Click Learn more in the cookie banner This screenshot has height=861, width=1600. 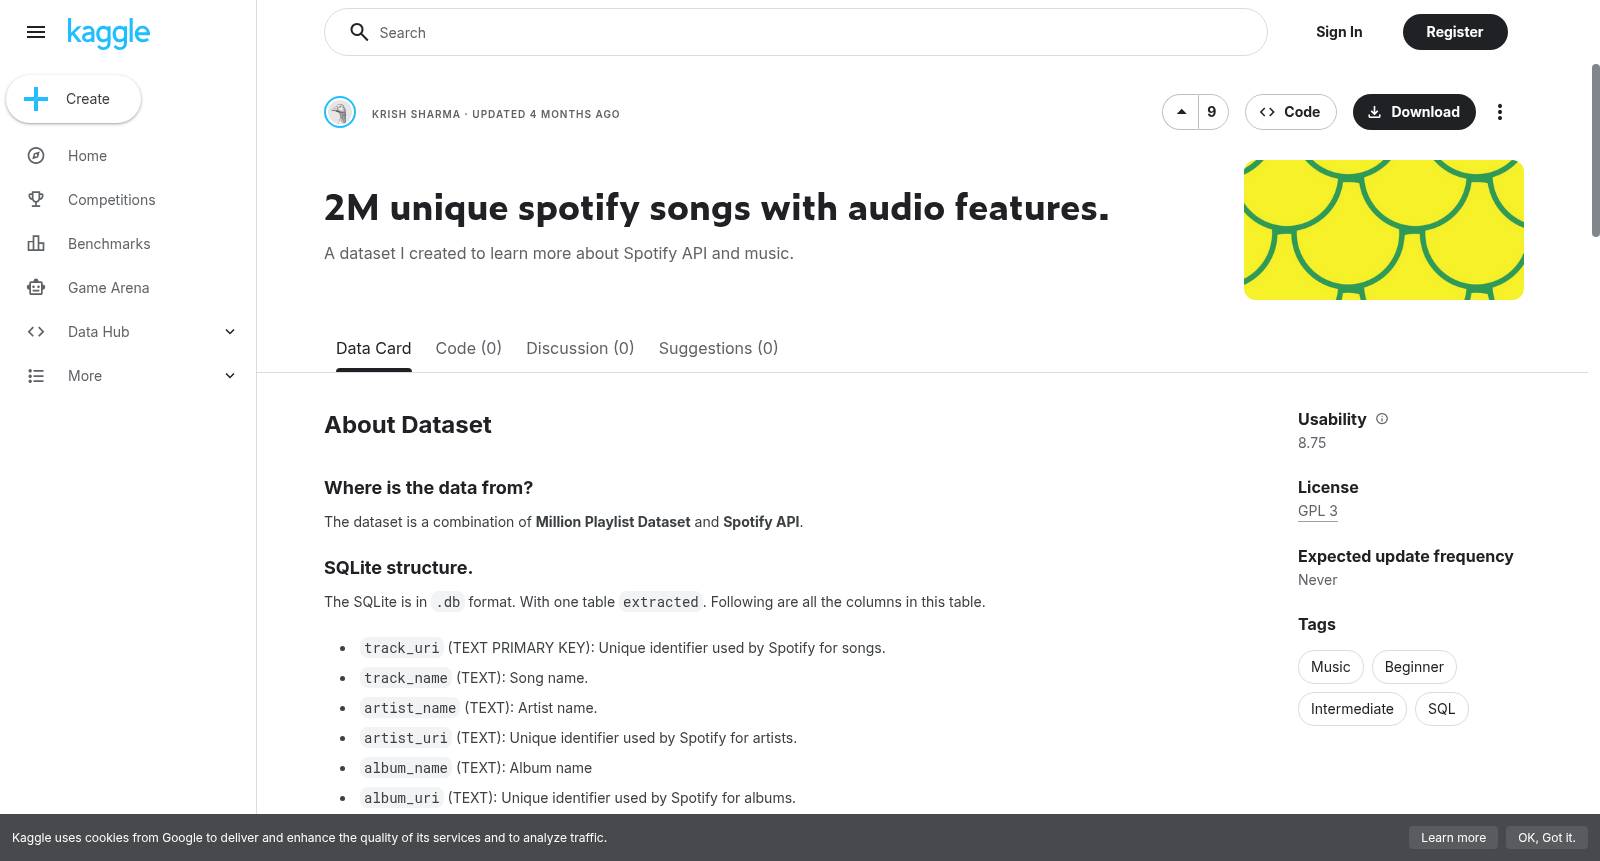(1453, 838)
